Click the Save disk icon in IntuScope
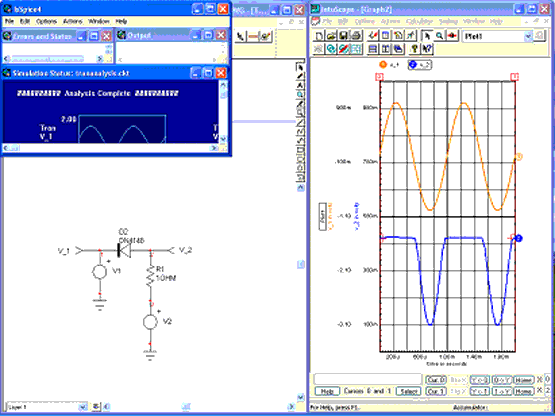Viewport: 555px width, 416px height. pos(343,36)
